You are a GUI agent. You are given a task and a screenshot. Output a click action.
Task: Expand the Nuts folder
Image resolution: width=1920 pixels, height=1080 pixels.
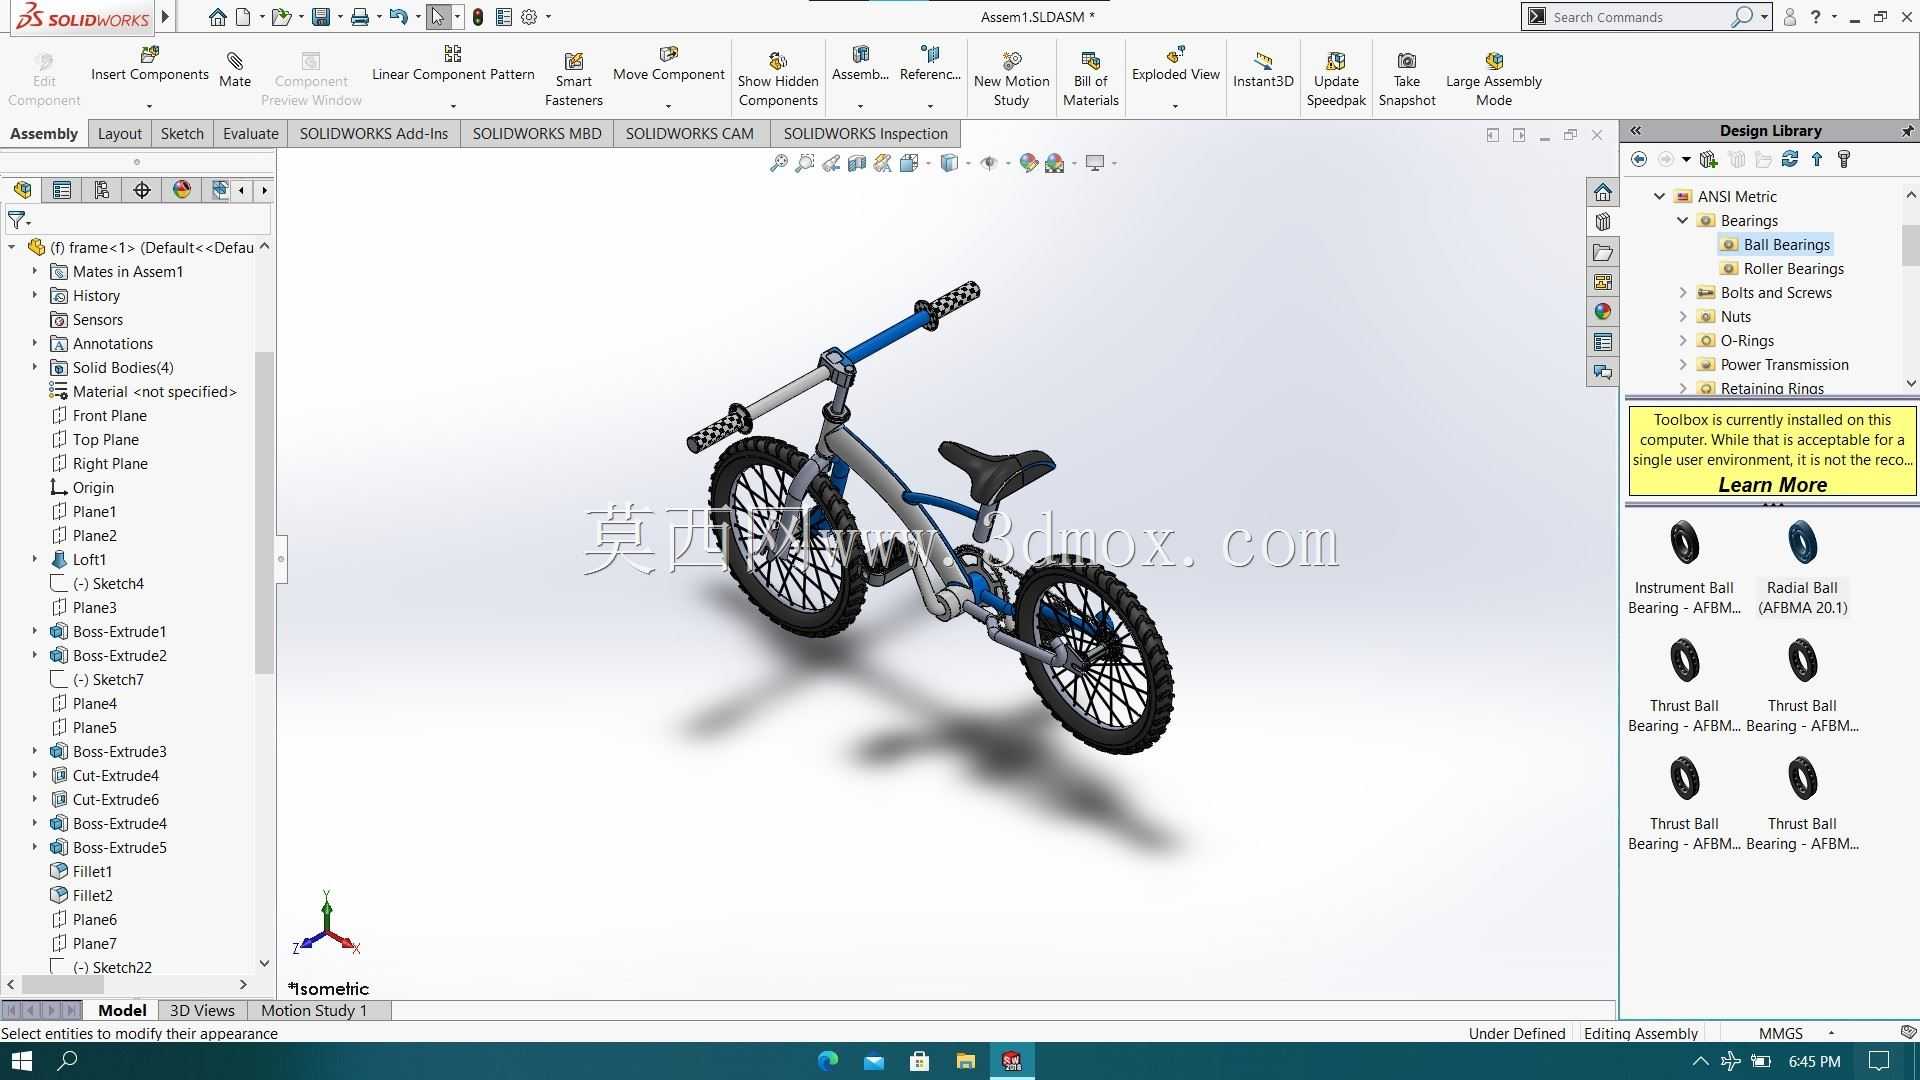1683,317
